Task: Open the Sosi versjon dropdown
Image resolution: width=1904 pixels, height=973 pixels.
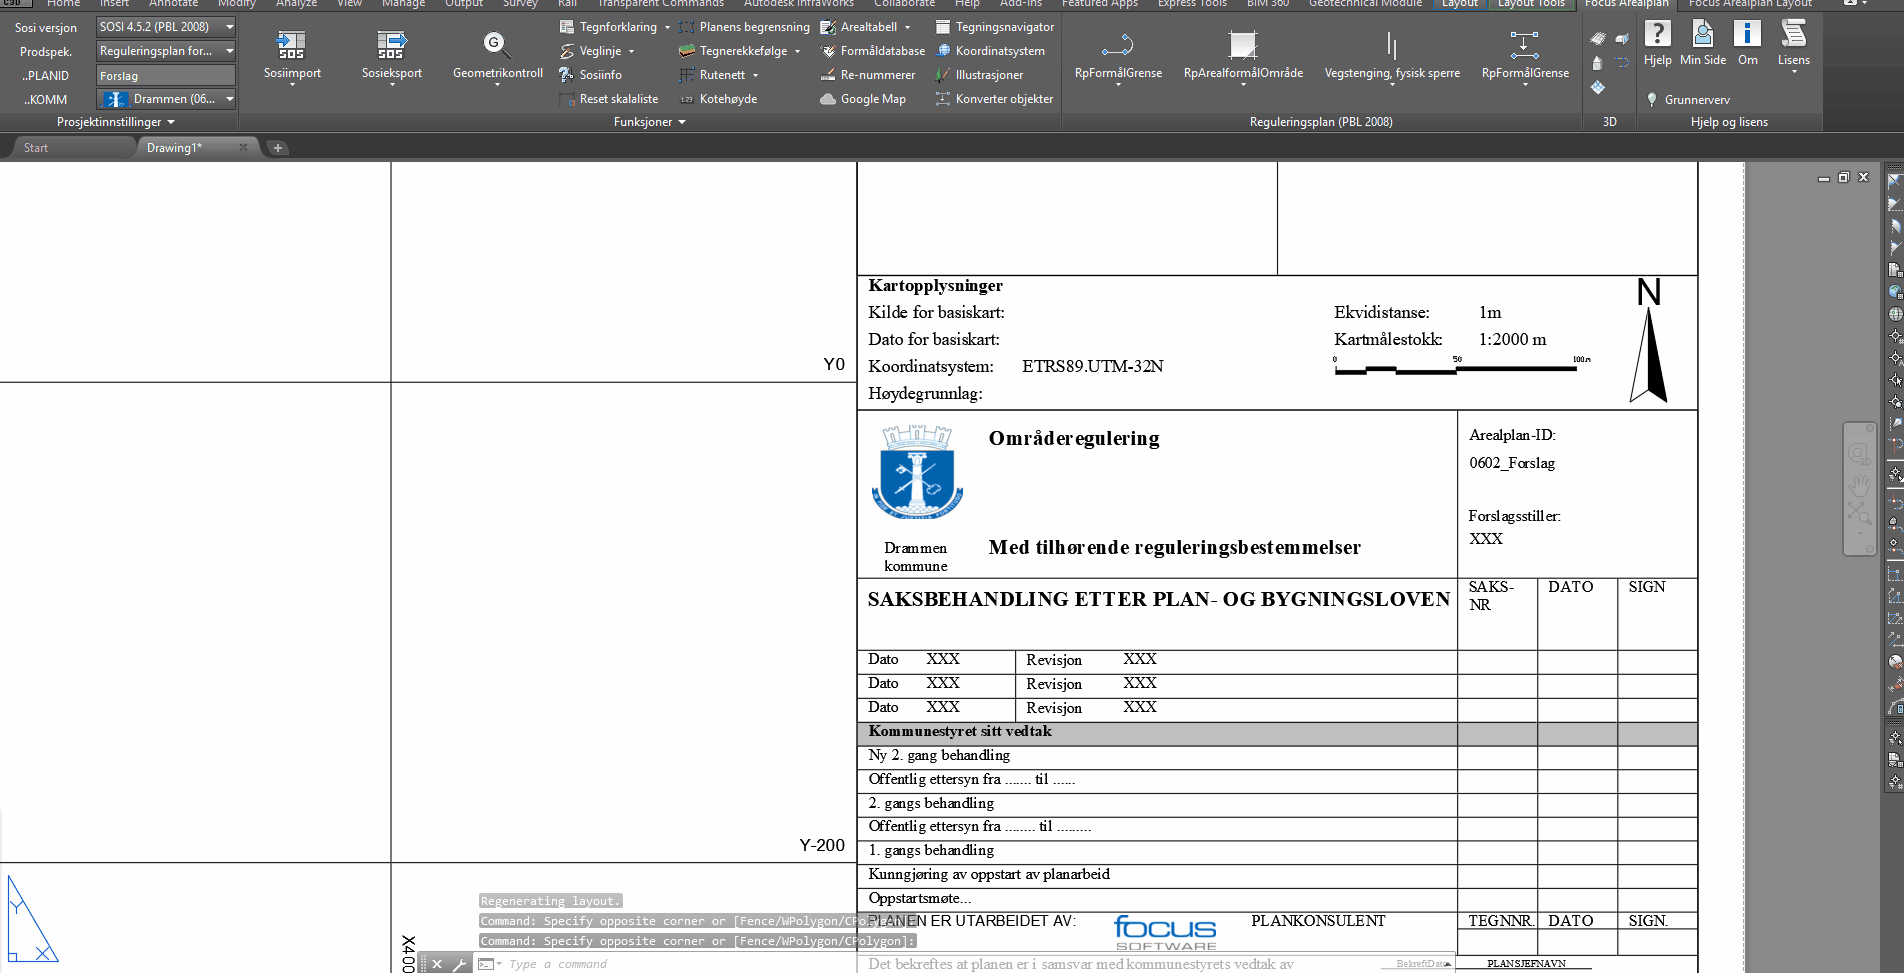Action: click(229, 27)
